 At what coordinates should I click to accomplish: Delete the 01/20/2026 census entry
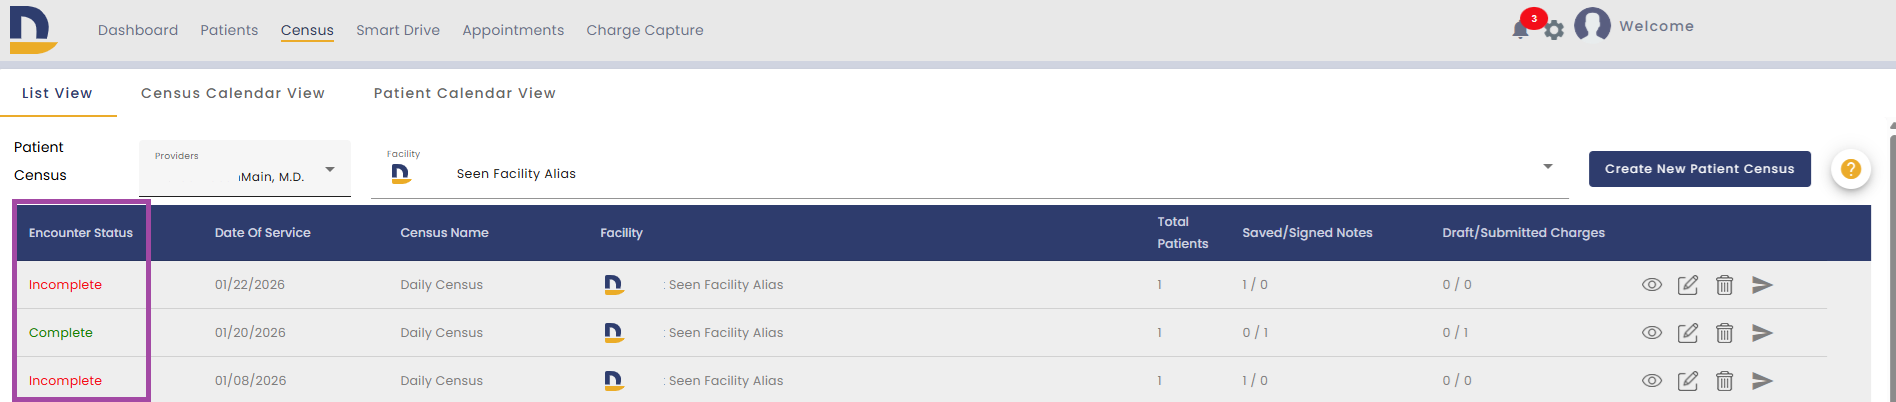point(1725,333)
